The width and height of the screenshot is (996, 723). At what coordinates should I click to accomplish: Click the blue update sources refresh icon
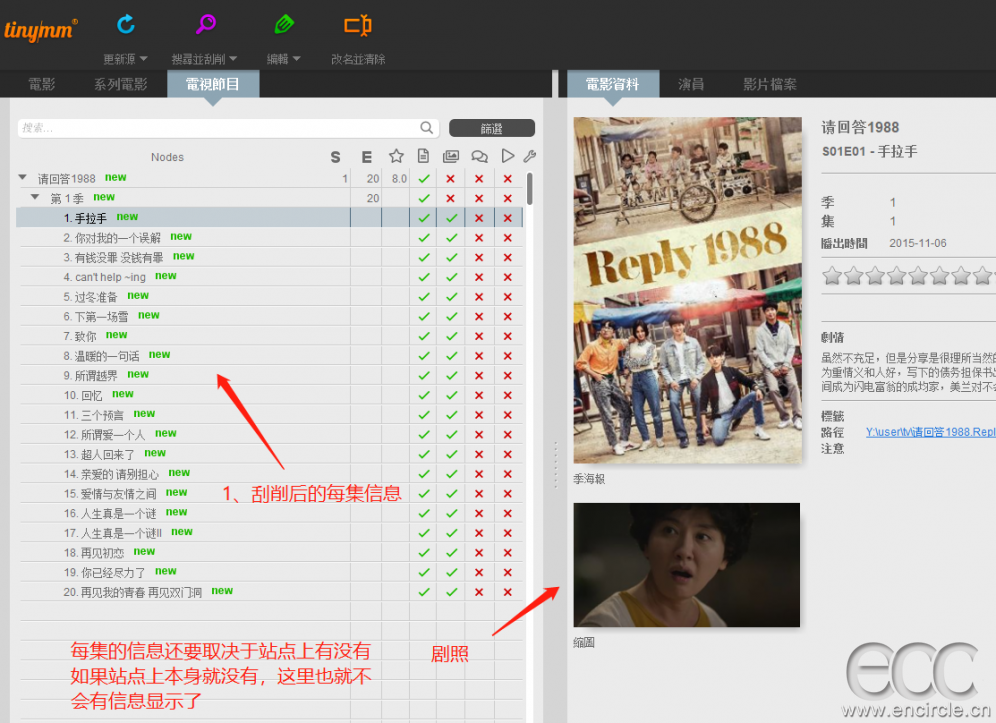pyautogui.click(x=126, y=24)
